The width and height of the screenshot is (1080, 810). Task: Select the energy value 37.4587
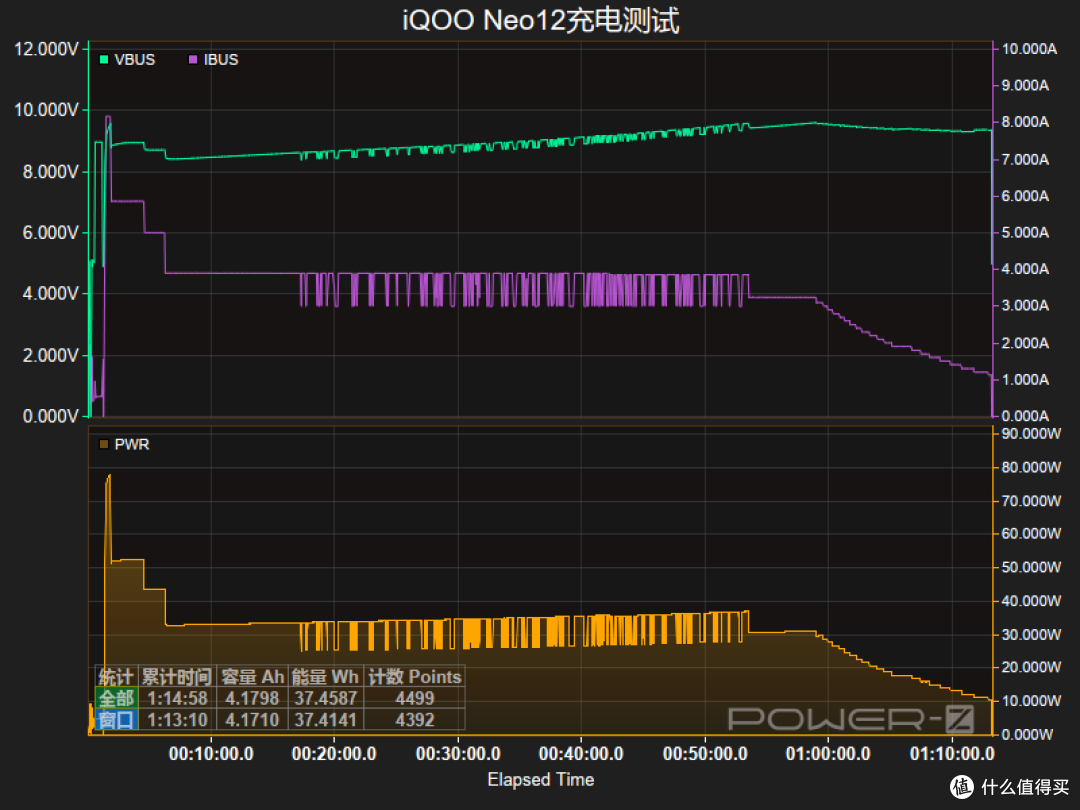pyautogui.click(x=326, y=698)
